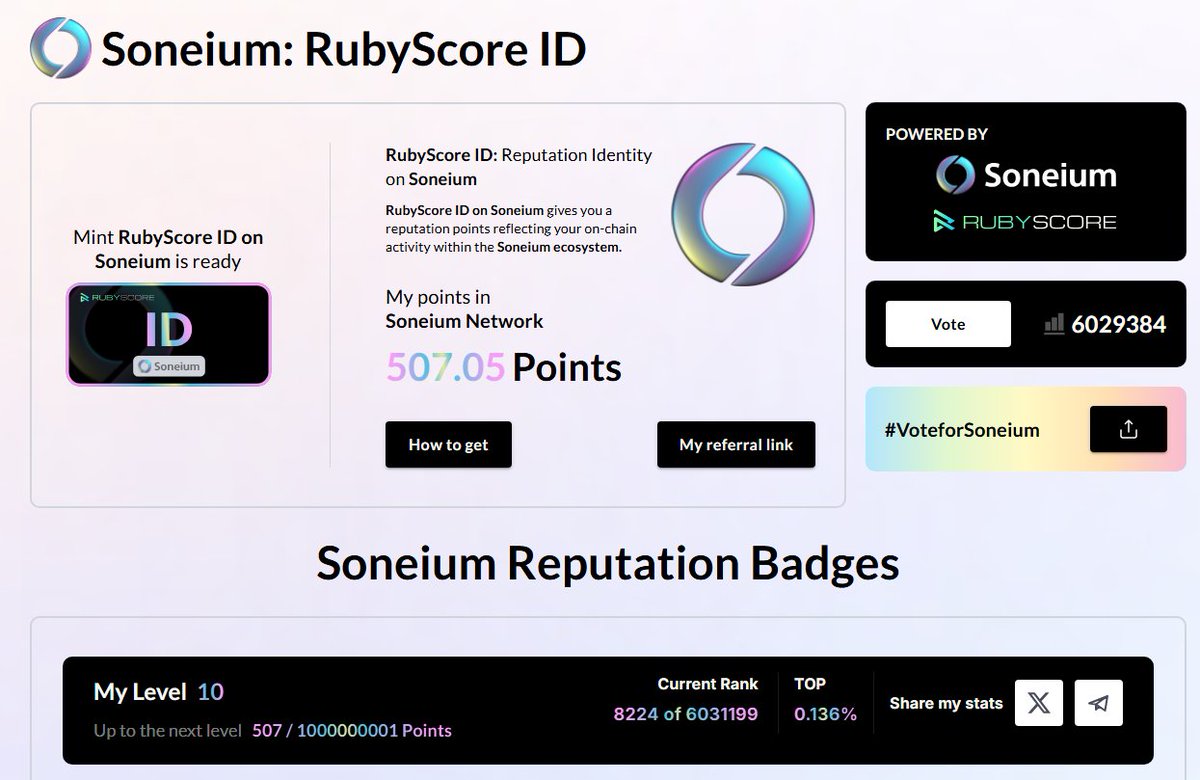Click the TOP 0.136% value
The image size is (1200, 780).
[x=825, y=714]
